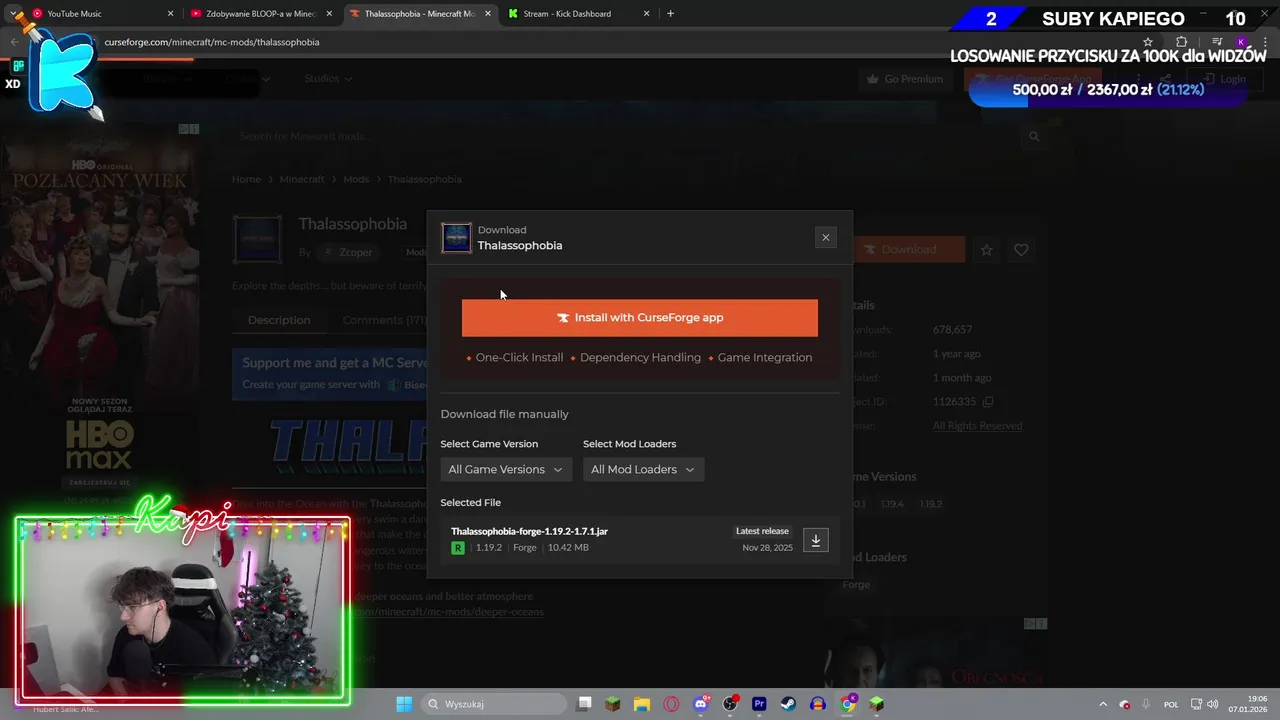Open the All Game Versions dropdown

(506, 469)
